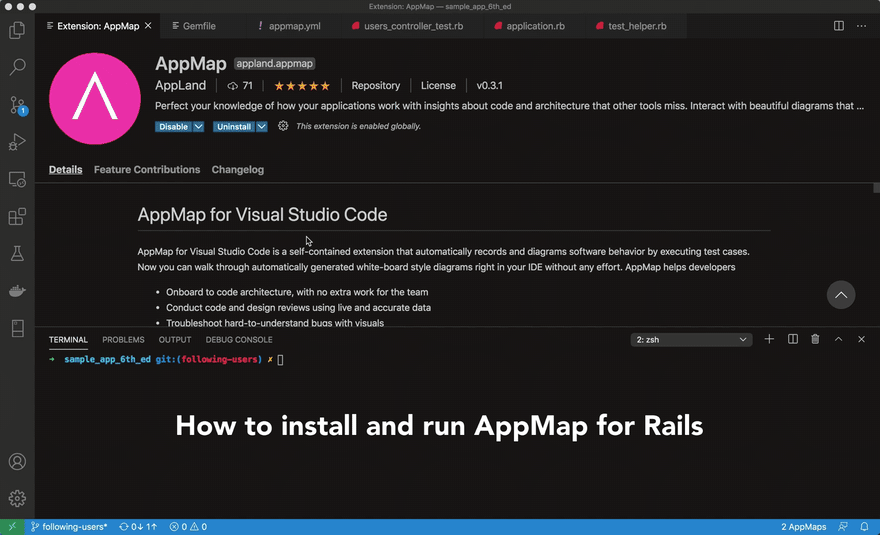The image size is (880, 535).
Task: Click the details page scrollbar thumb
Action: (x=876, y=188)
